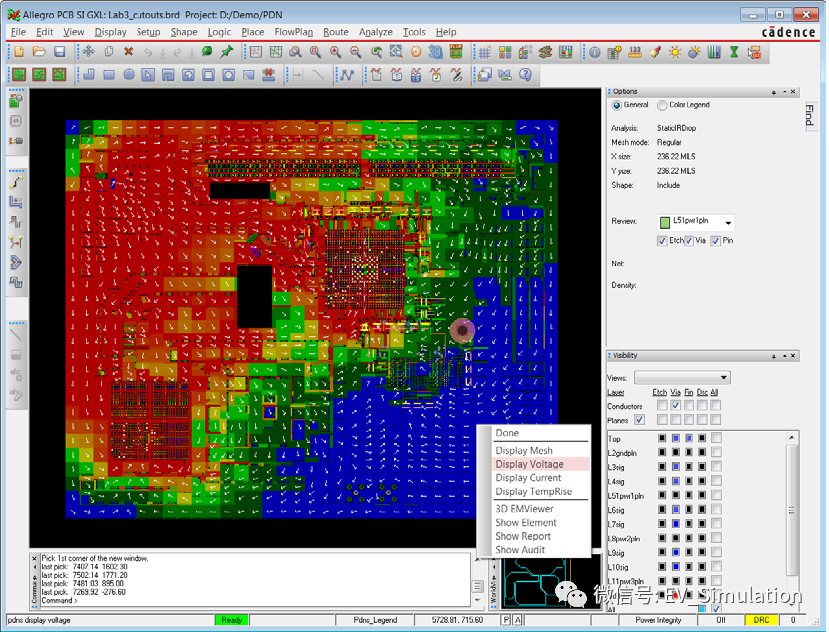Click the Dehighlight dimmed sun icon
The height and width of the screenshot is (632, 829).
pos(694,52)
